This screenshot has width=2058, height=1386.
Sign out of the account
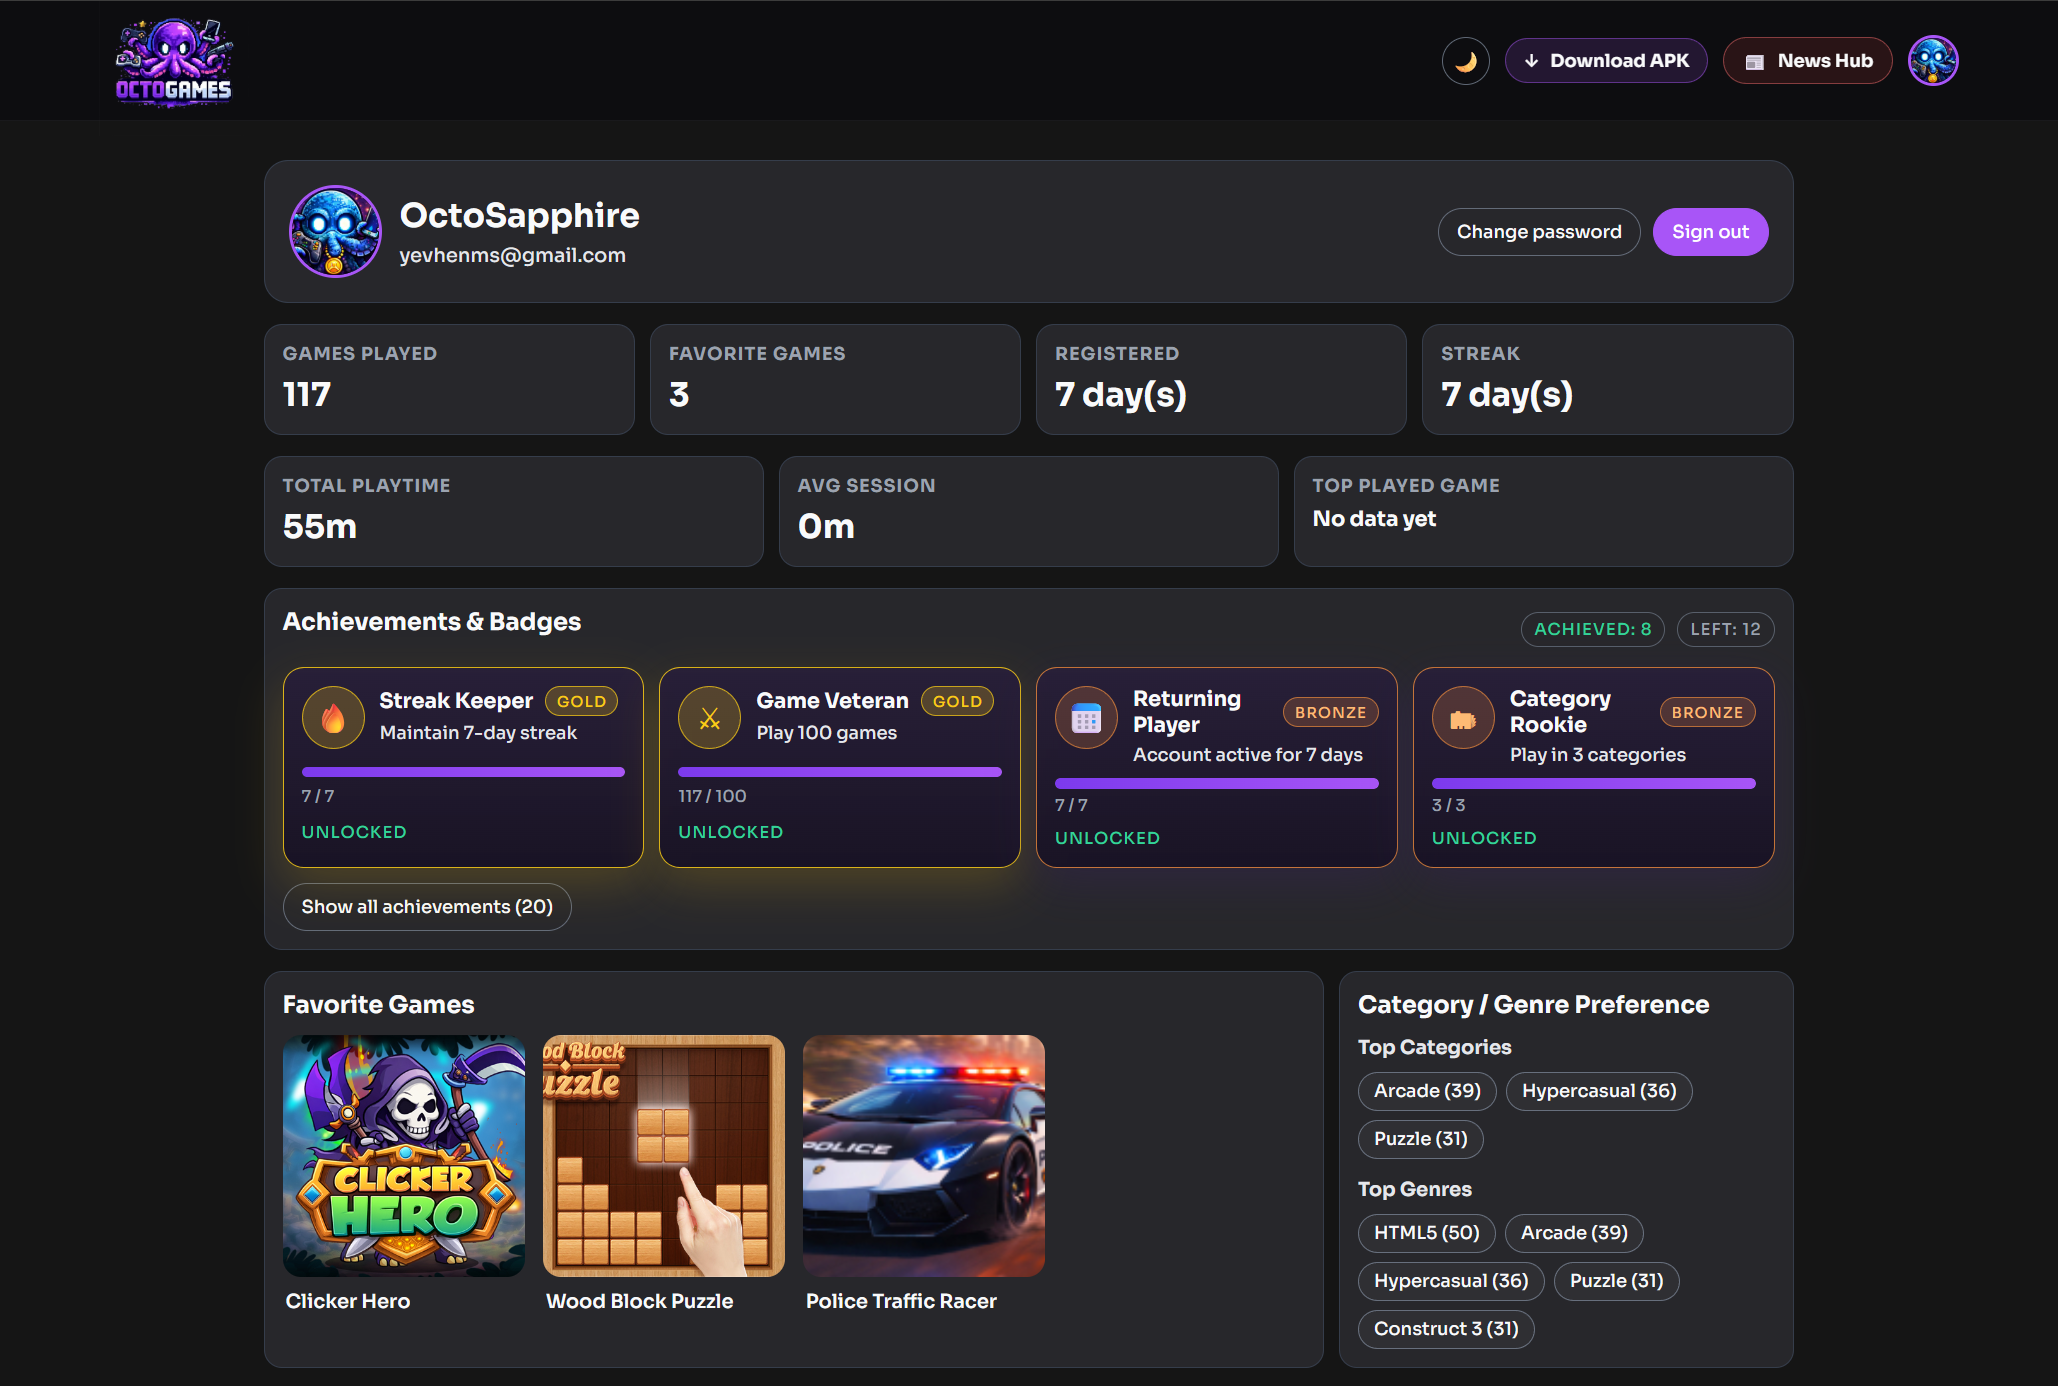pos(1710,231)
